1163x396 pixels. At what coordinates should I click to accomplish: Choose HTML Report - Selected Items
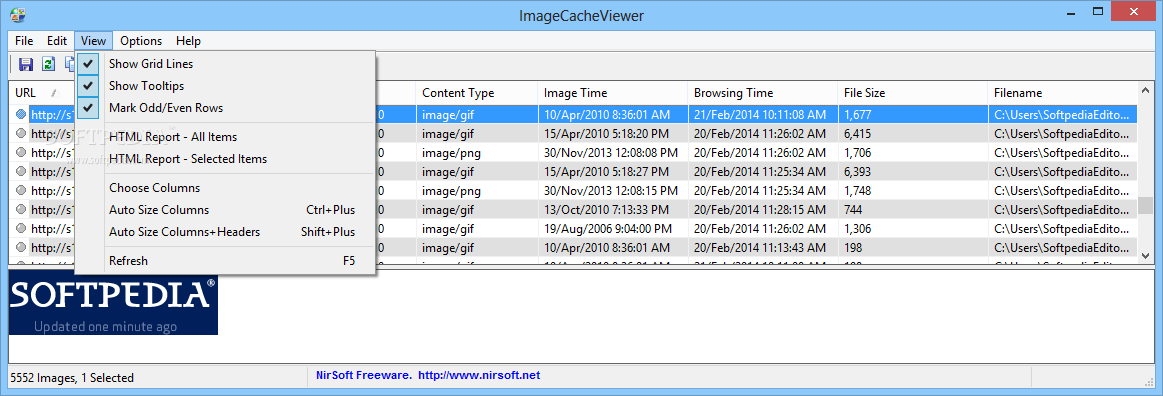[x=225, y=159]
